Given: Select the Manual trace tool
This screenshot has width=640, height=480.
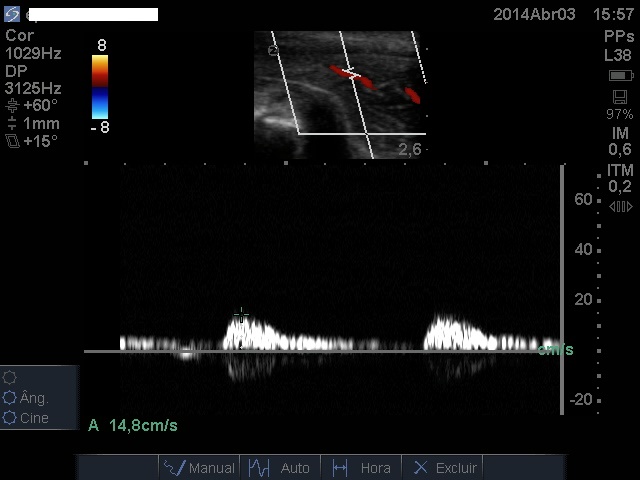Looking at the screenshot, I should pyautogui.click(x=199, y=467).
